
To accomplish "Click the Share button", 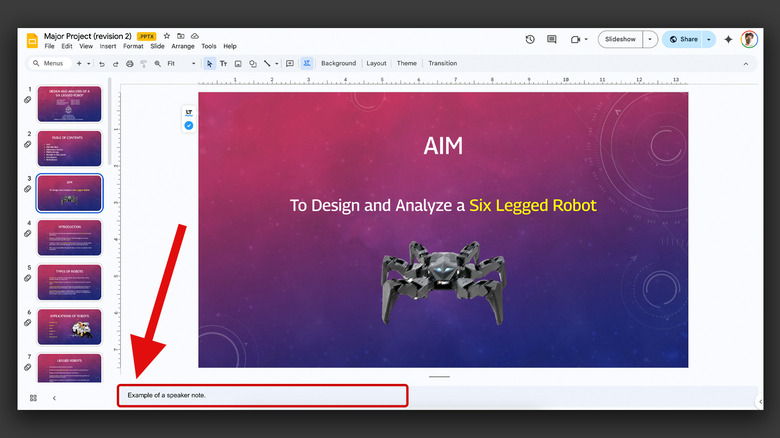I will pos(682,39).
